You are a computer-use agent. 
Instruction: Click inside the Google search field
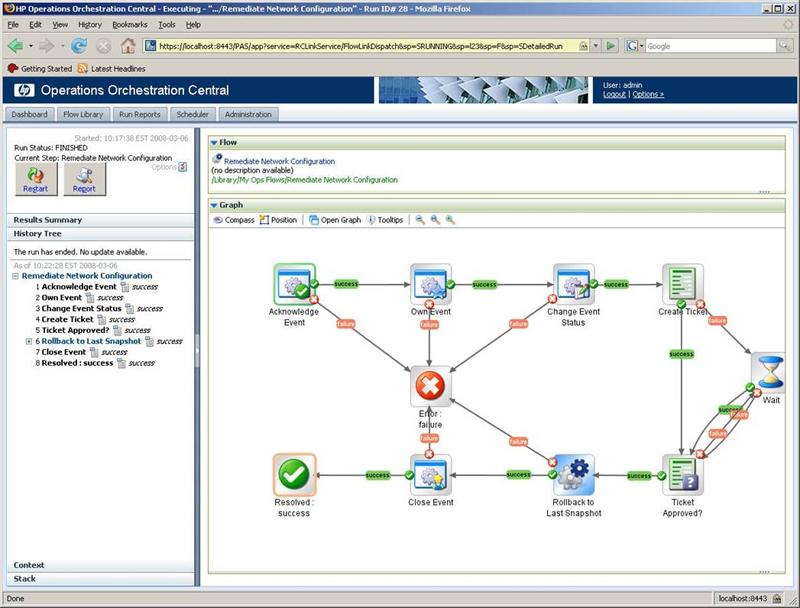pos(711,46)
